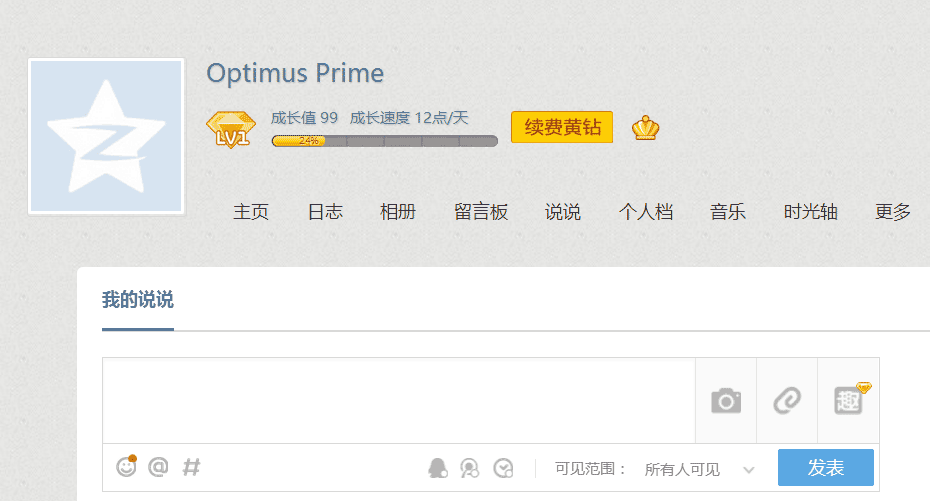
Task: Click the QQ penguin sync icon
Action: pyautogui.click(x=437, y=467)
